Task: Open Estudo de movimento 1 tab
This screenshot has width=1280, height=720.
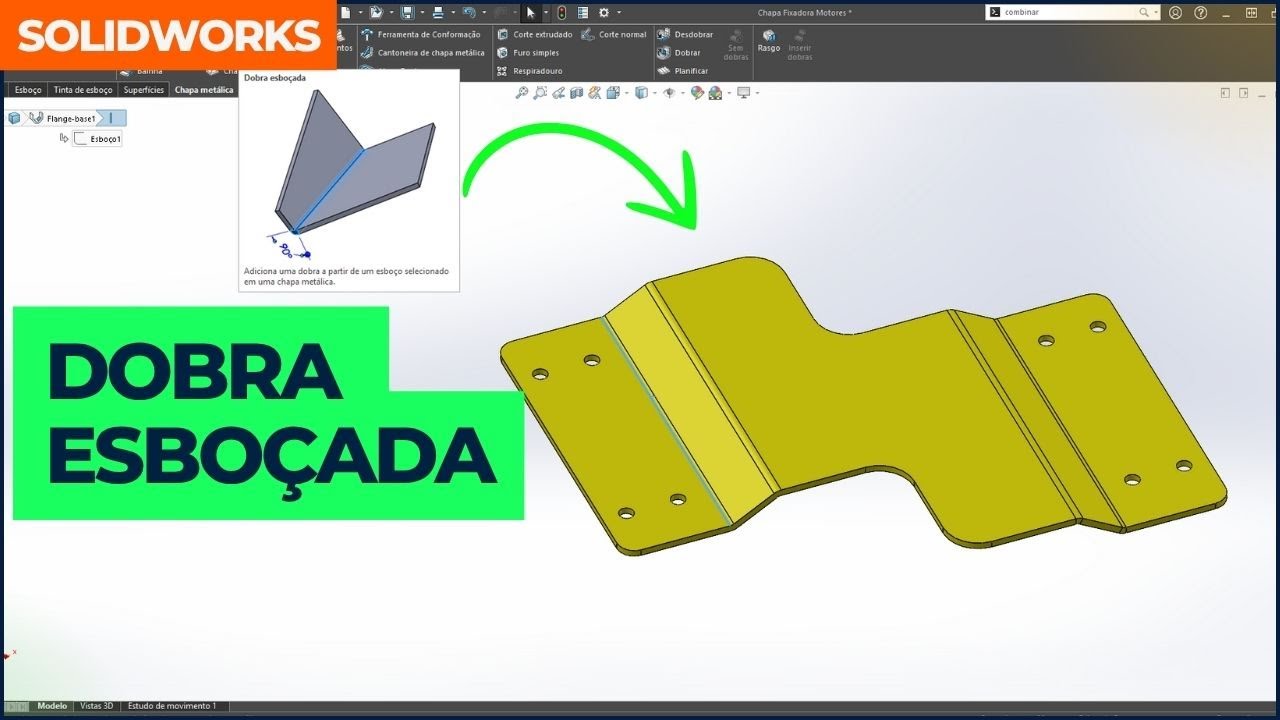Action: coord(172,706)
